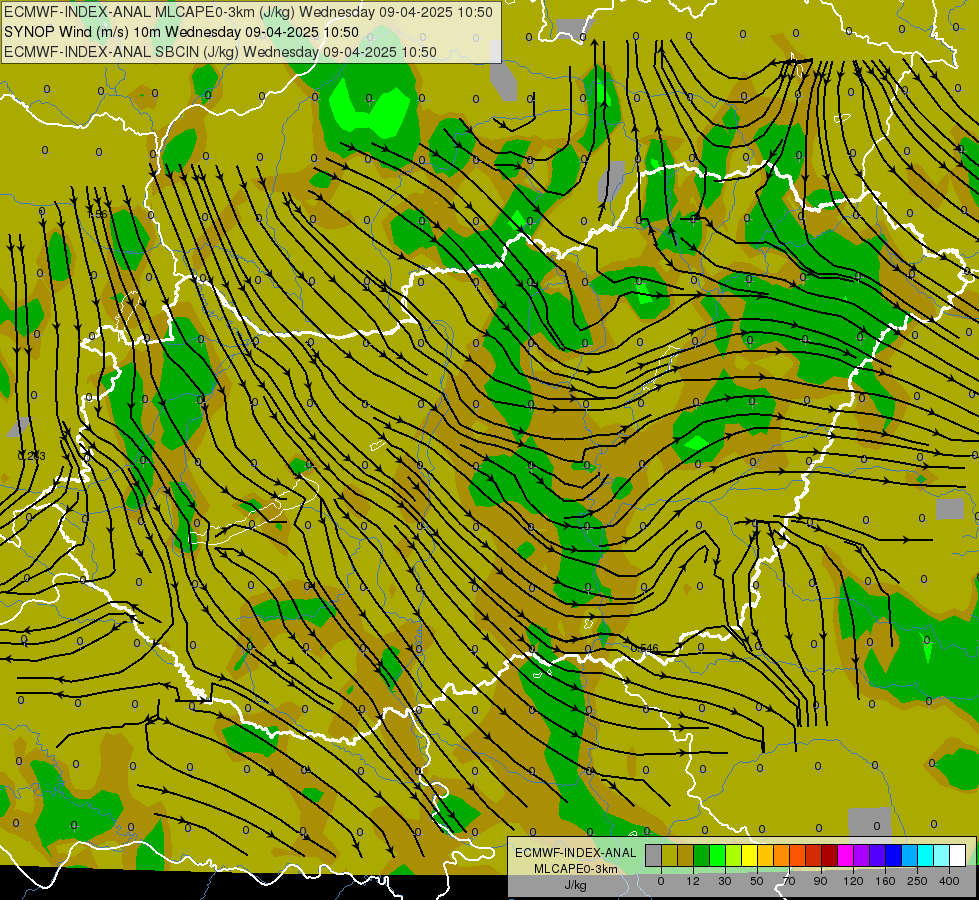Click the map value '0.546'
Screen dimensions: 979x900
[x=644, y=648]
